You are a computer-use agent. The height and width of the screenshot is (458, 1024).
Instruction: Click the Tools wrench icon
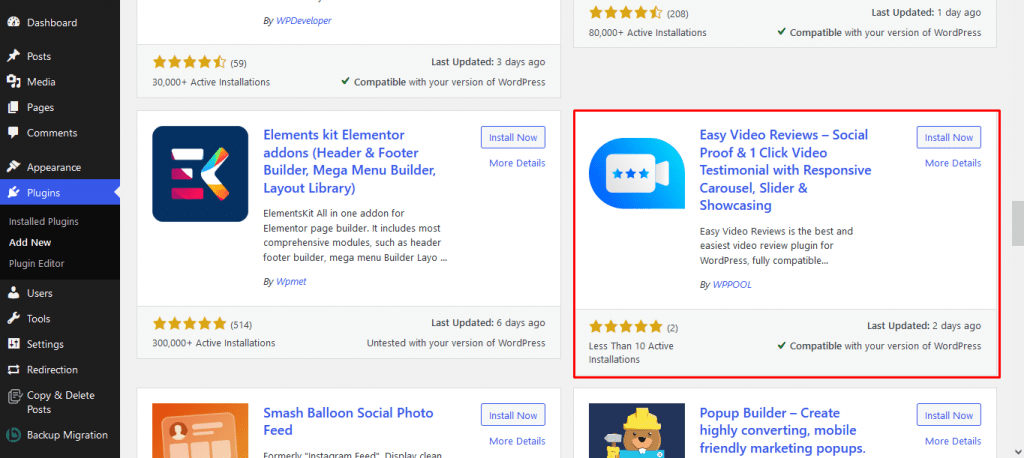coord(13,319)
